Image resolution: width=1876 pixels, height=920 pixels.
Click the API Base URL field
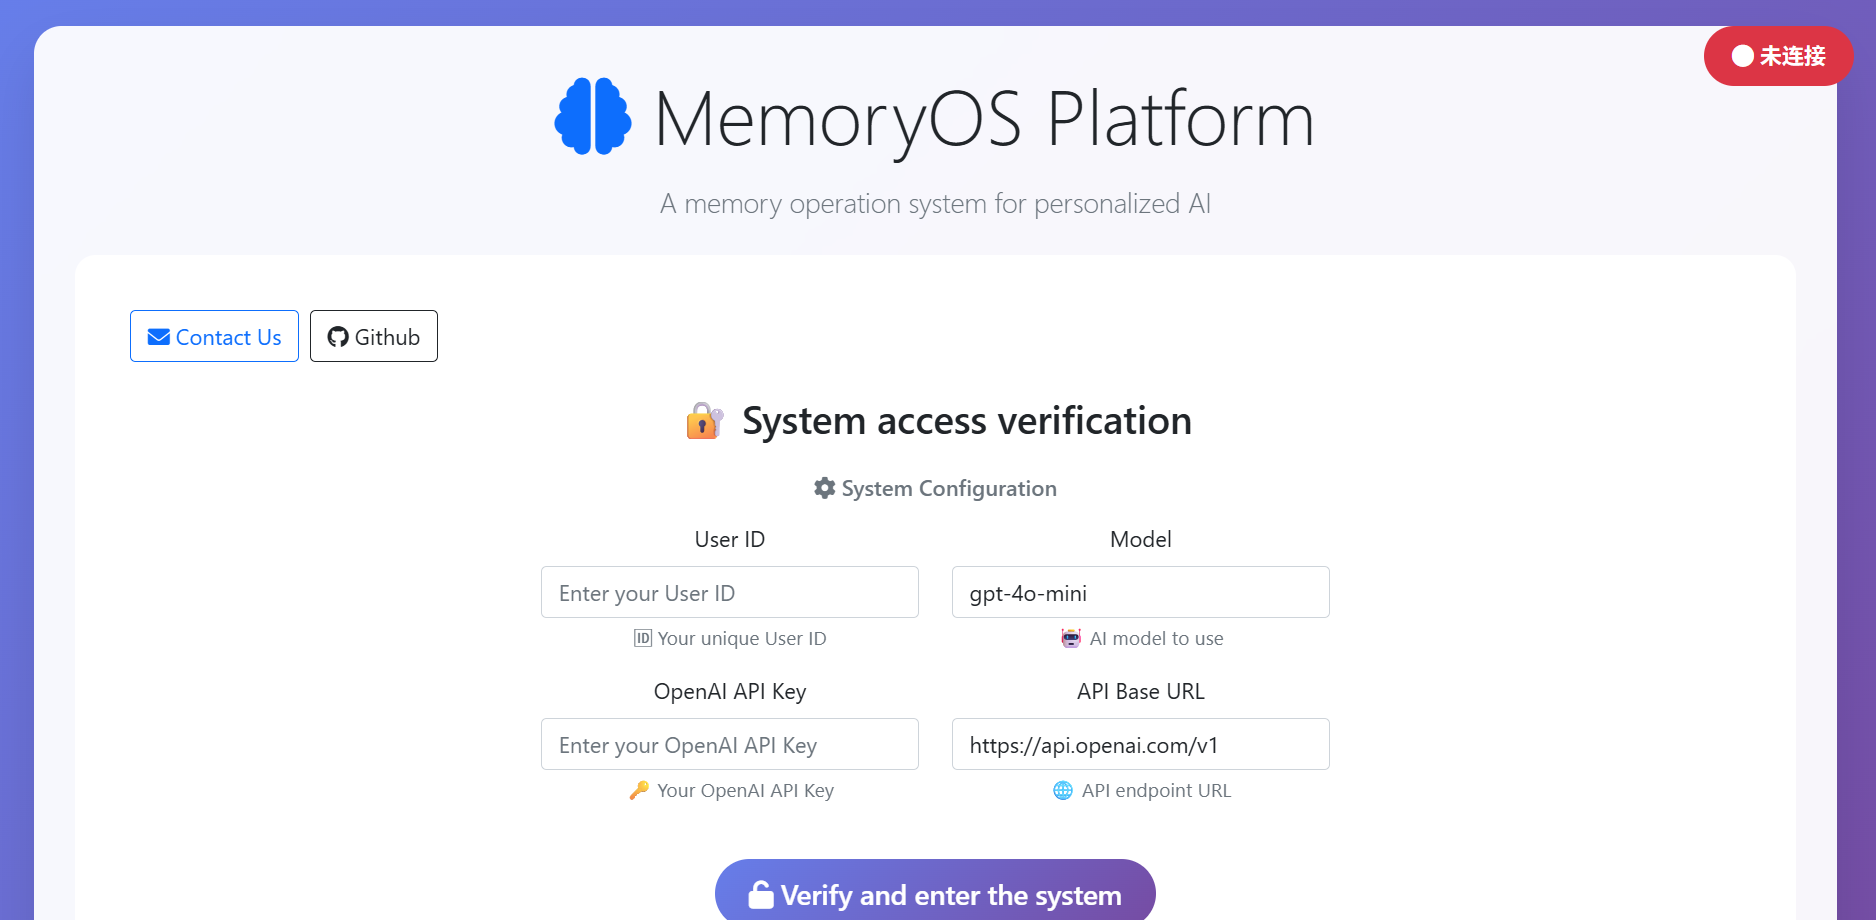click(x=1140, y=745)
